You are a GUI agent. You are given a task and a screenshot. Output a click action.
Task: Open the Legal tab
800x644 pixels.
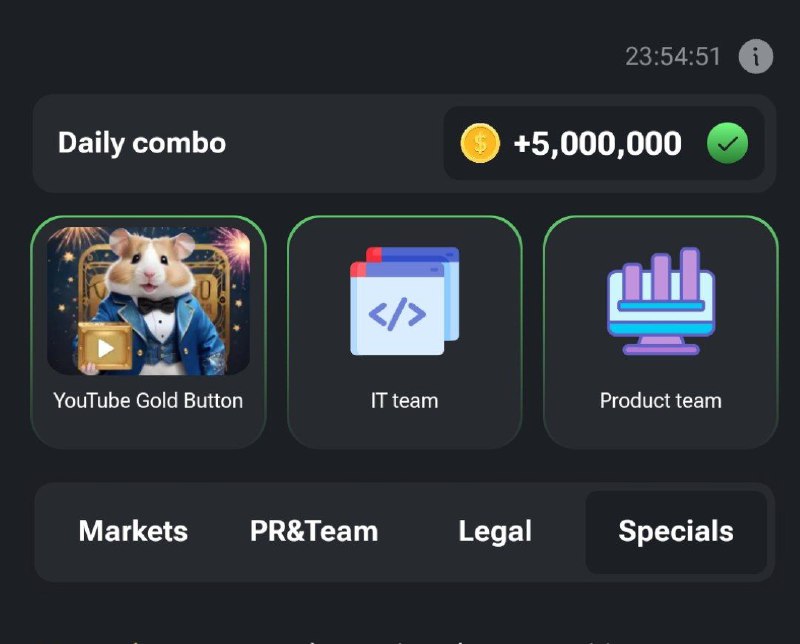click(x=495, y=532)
